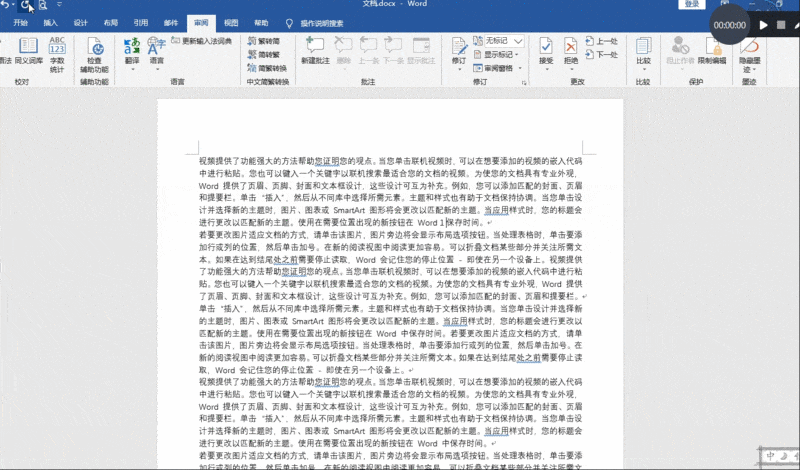Open 限制编辑 restrict editing pane
The height and width of the screenshot is (470, 800).
[712, 50]
